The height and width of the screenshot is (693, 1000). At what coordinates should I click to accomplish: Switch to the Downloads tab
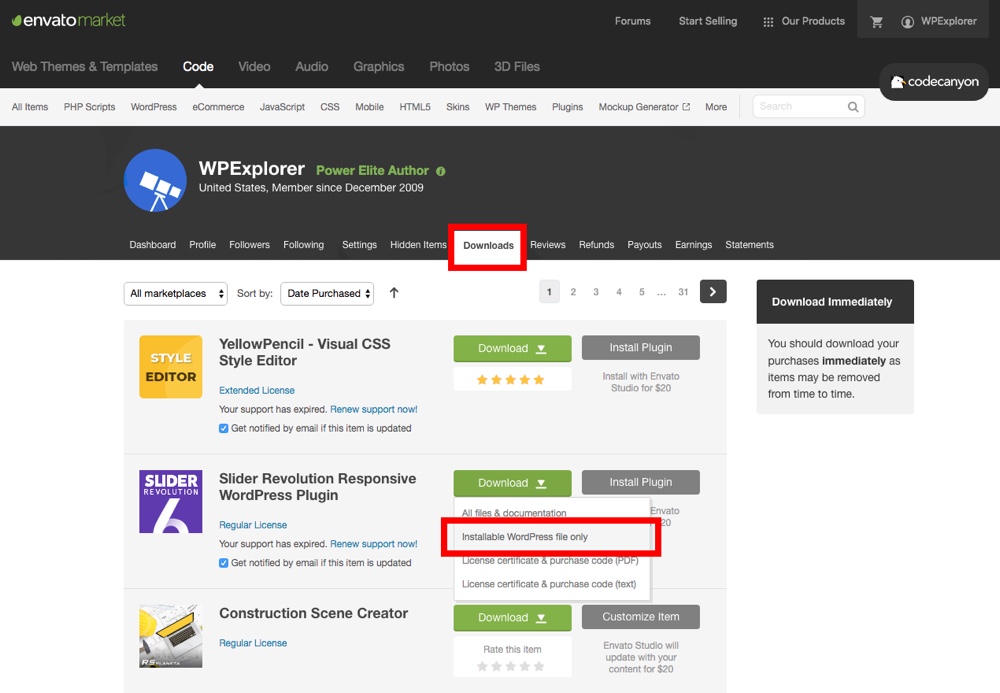tap(488, 245)
